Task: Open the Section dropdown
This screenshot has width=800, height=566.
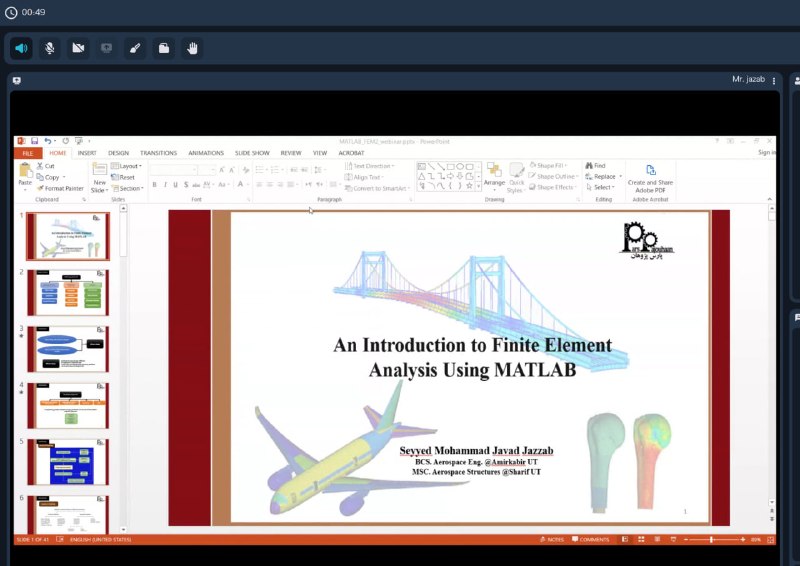Action: tap(128, 188)
